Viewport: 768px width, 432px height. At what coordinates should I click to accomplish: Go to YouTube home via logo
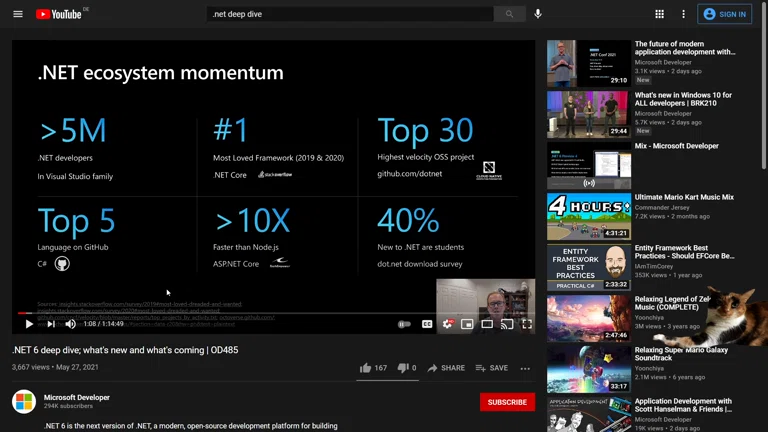(59, 14)
